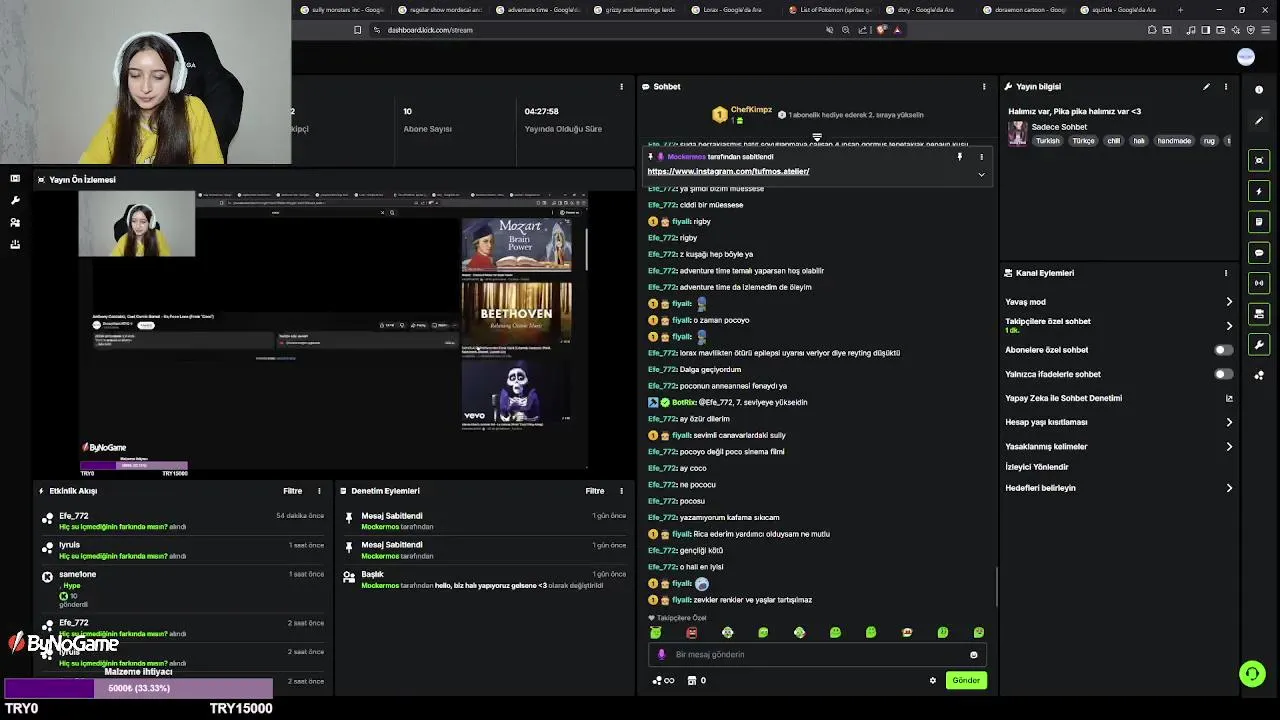
Task: Click the chat scrollbar
Action: pyautogui.click(x=996, y=586)
